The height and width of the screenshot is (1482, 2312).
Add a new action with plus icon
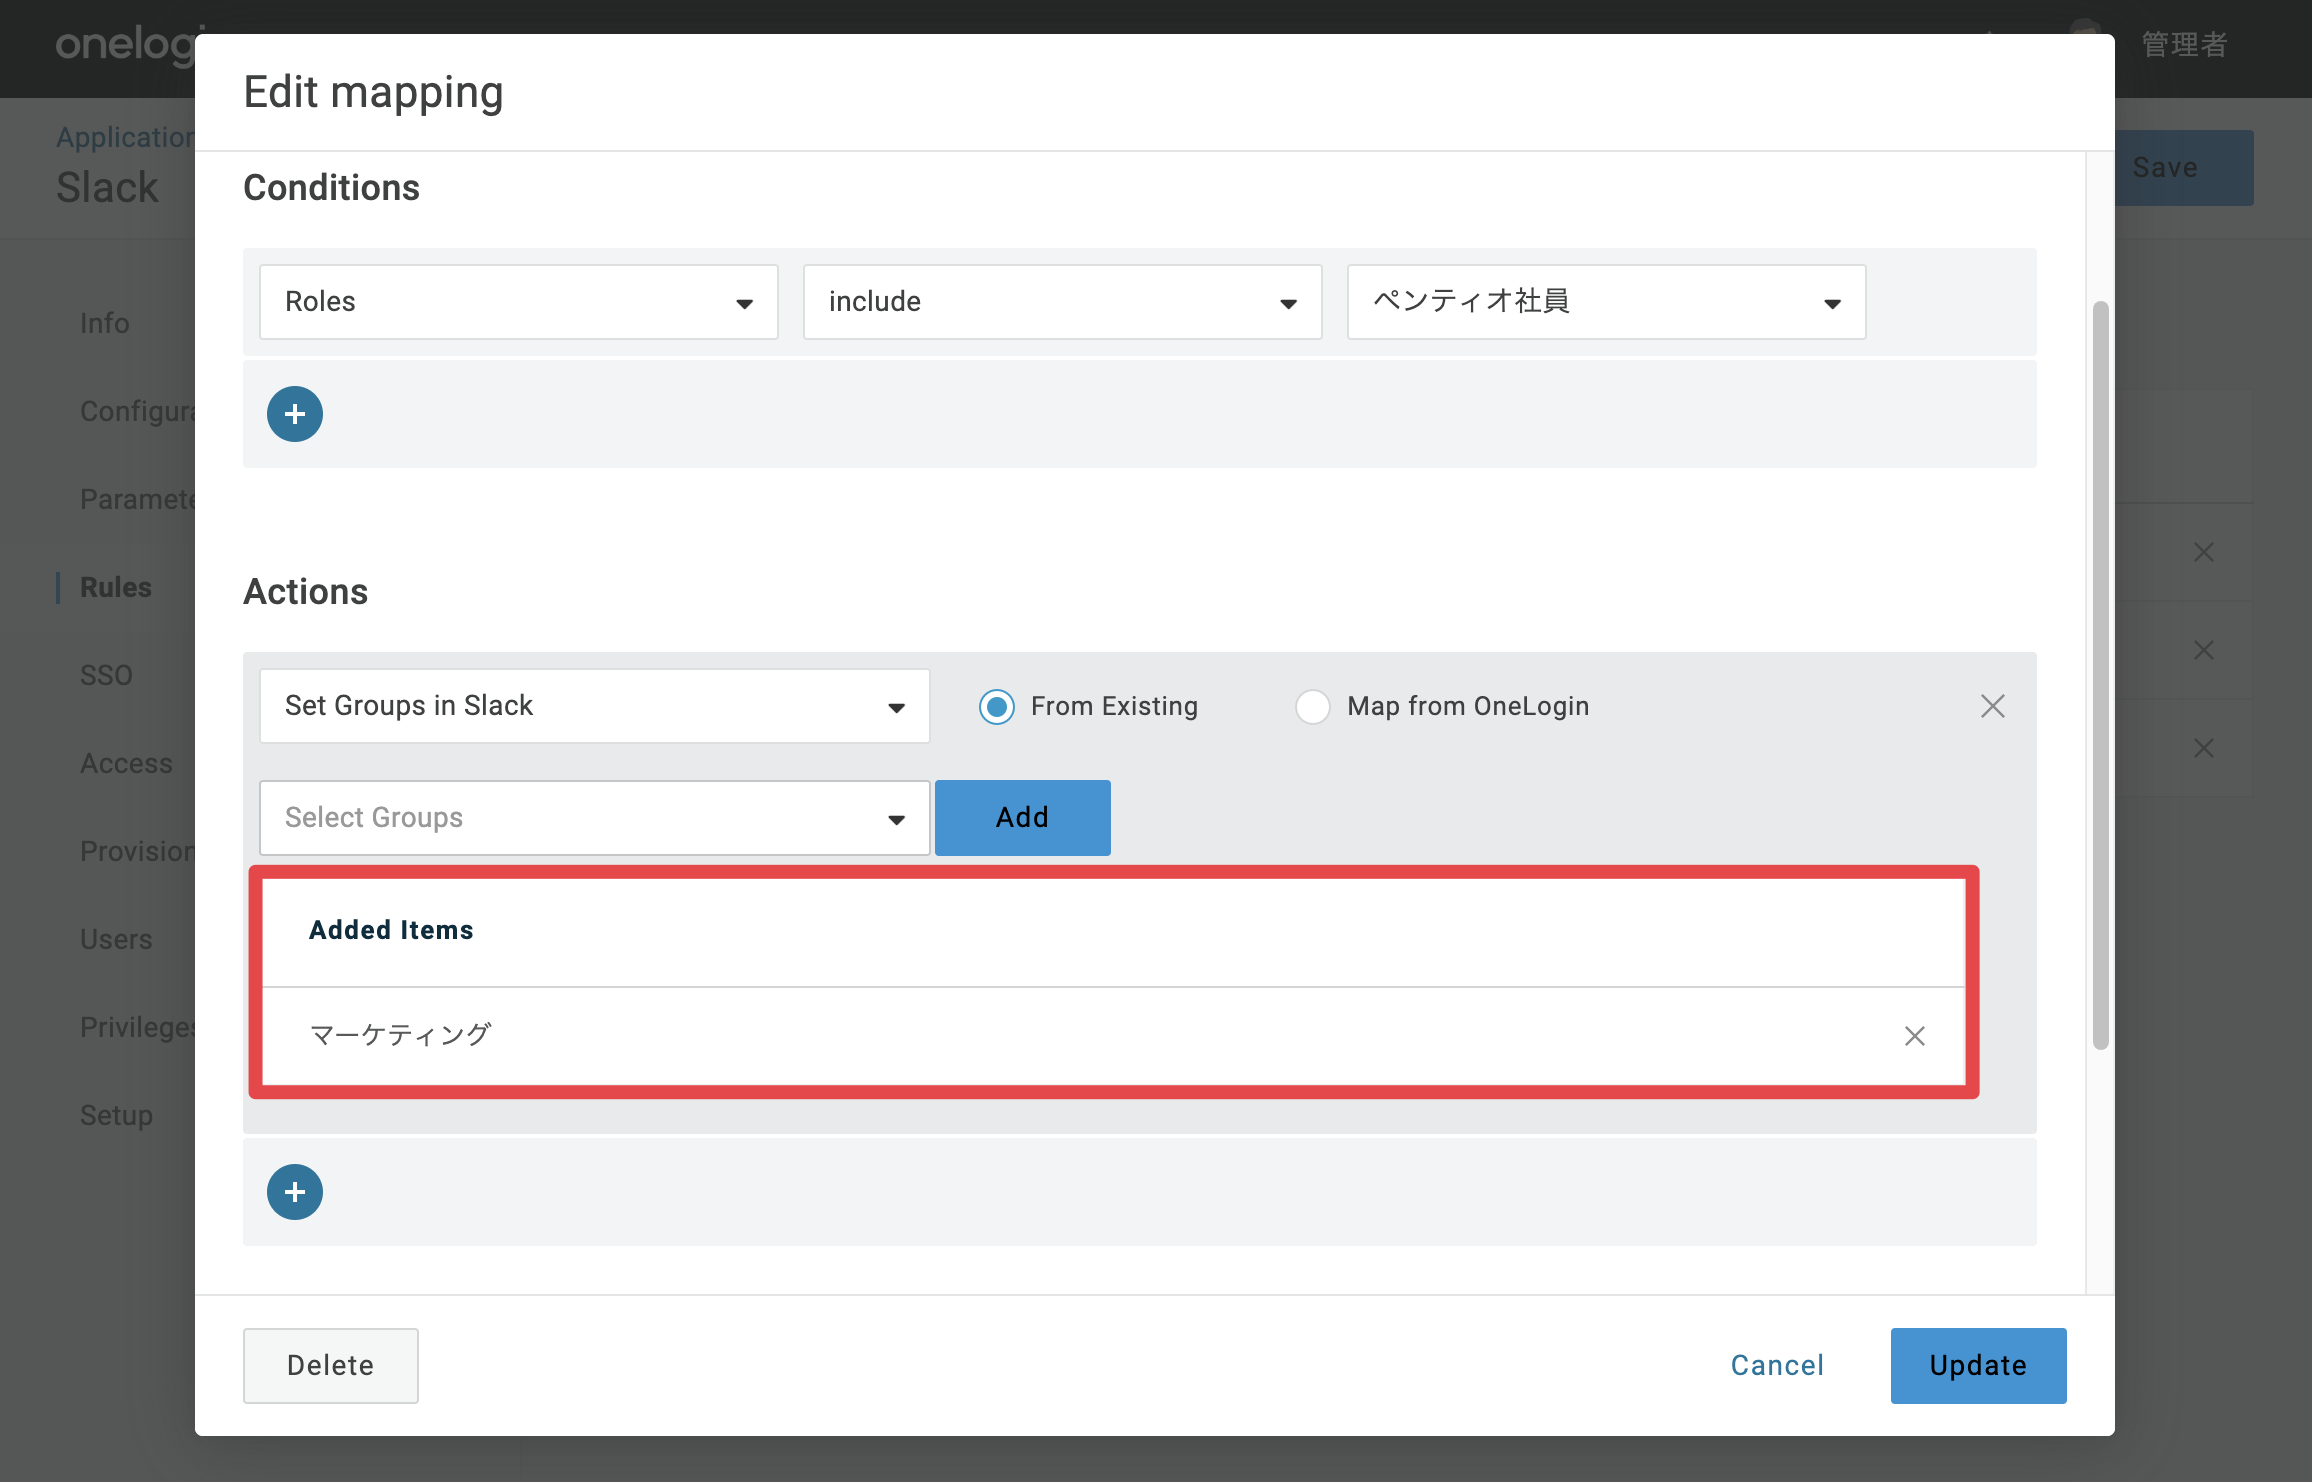pos(294,1192)
